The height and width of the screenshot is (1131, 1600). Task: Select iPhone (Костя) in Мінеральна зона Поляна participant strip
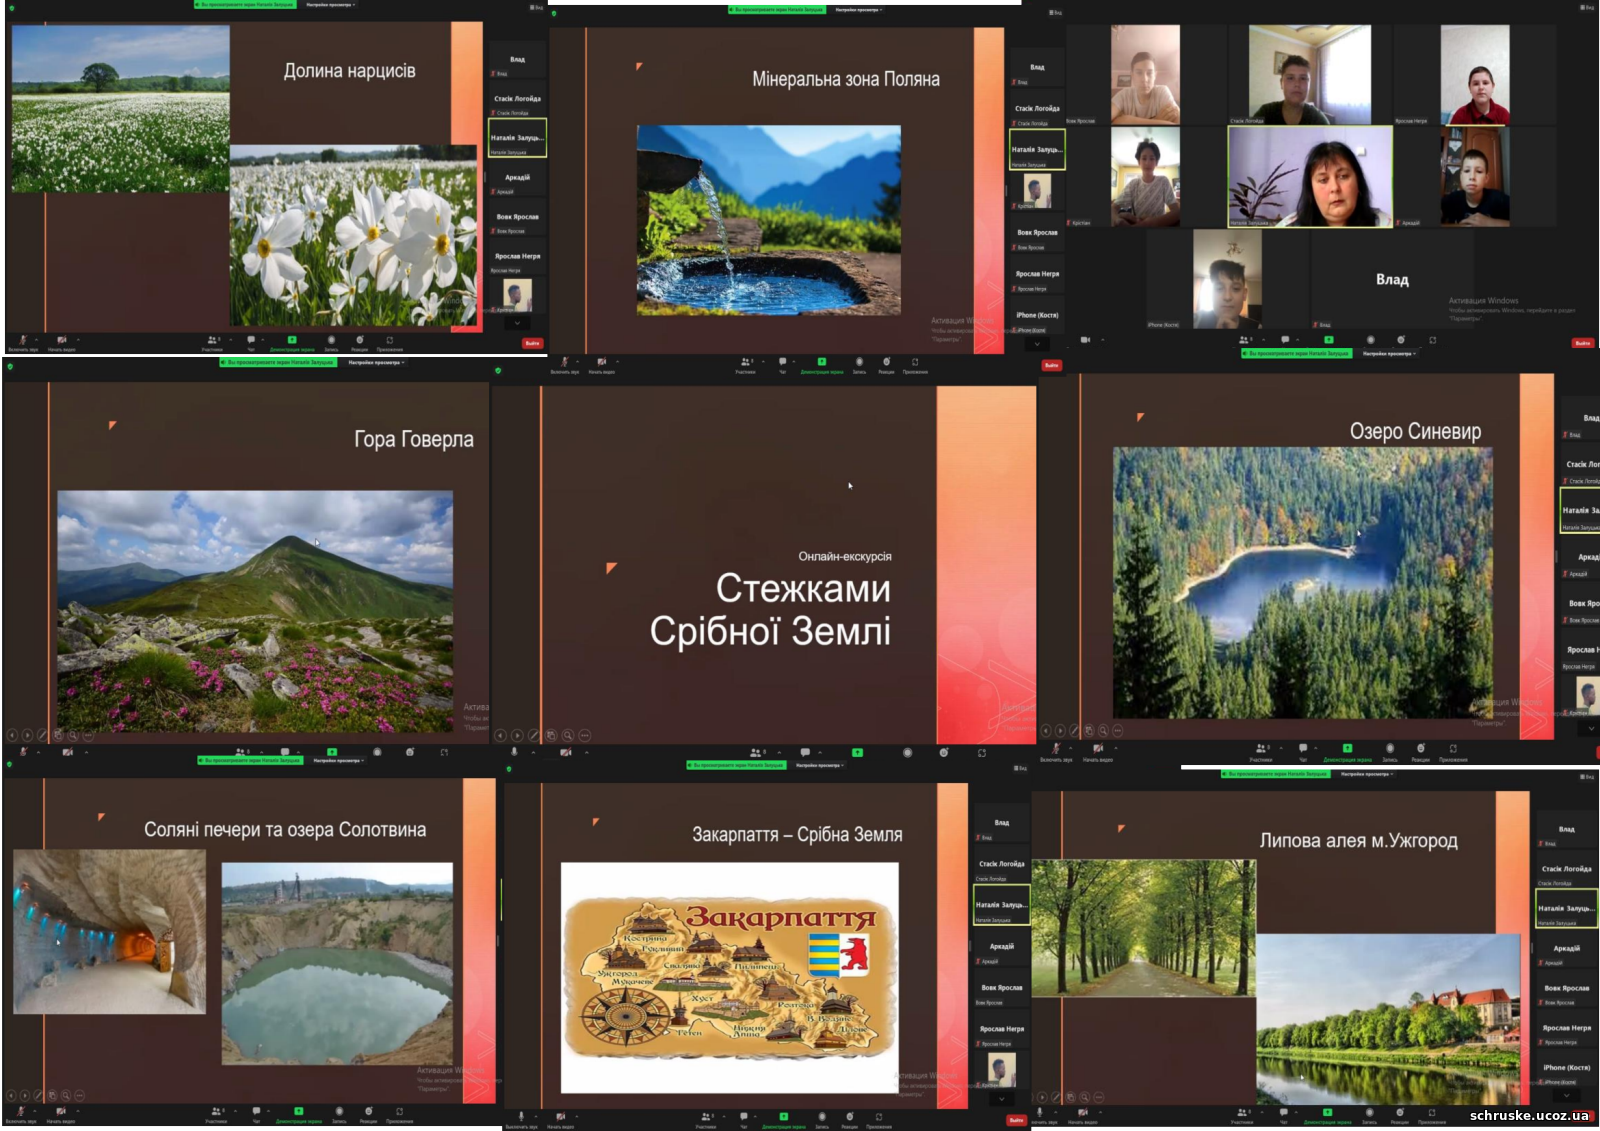click(x=1037, y=319)
